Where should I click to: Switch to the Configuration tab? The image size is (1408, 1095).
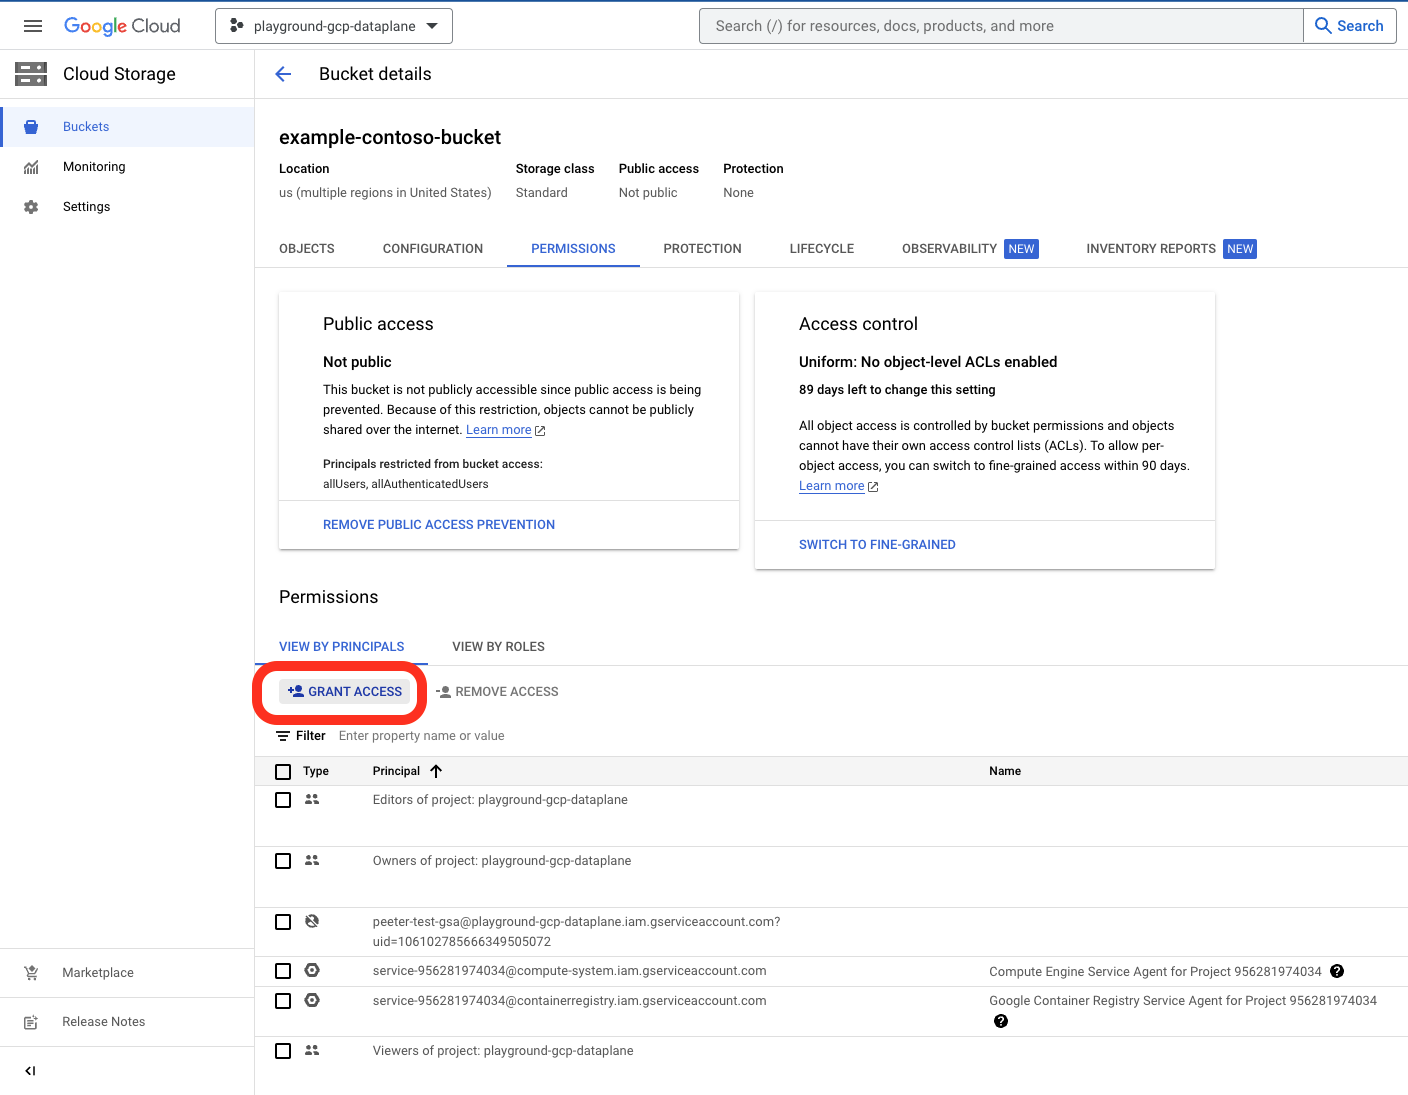point(432,249)
